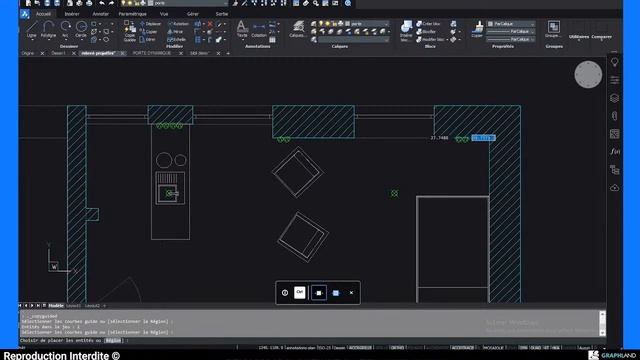Image resolution: width=640 pixels, height=360 pixels.
Task: Close the floating copy-guided widget
Action: pos(351,293)
